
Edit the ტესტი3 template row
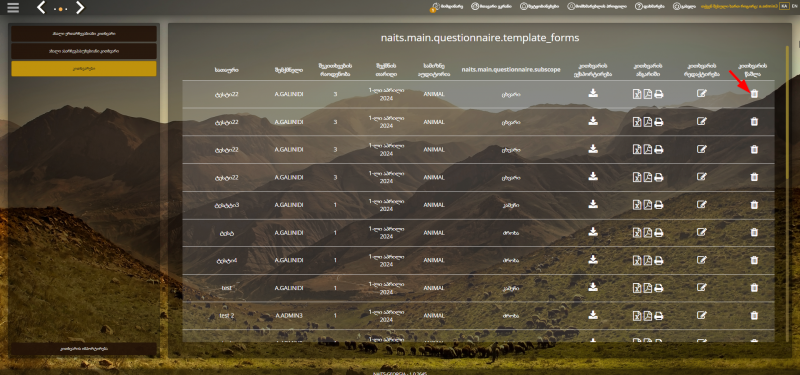click(x=702, y=205)
